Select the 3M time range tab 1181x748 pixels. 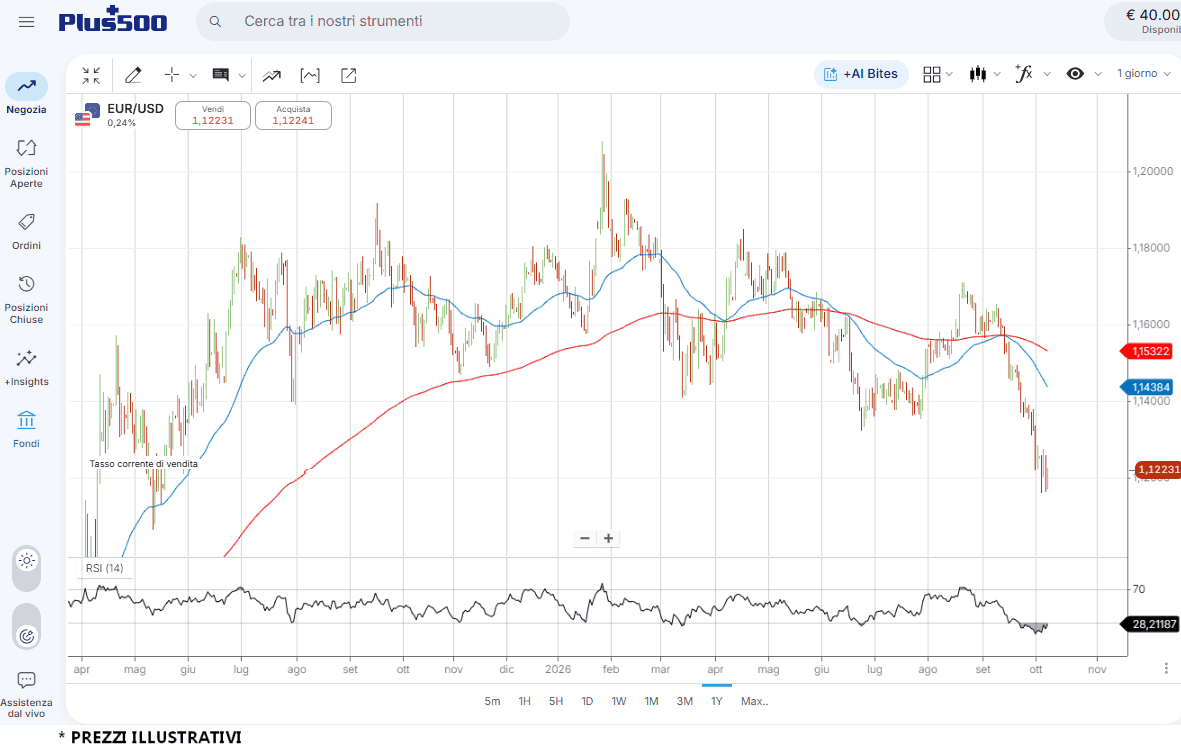coord(684,701)
